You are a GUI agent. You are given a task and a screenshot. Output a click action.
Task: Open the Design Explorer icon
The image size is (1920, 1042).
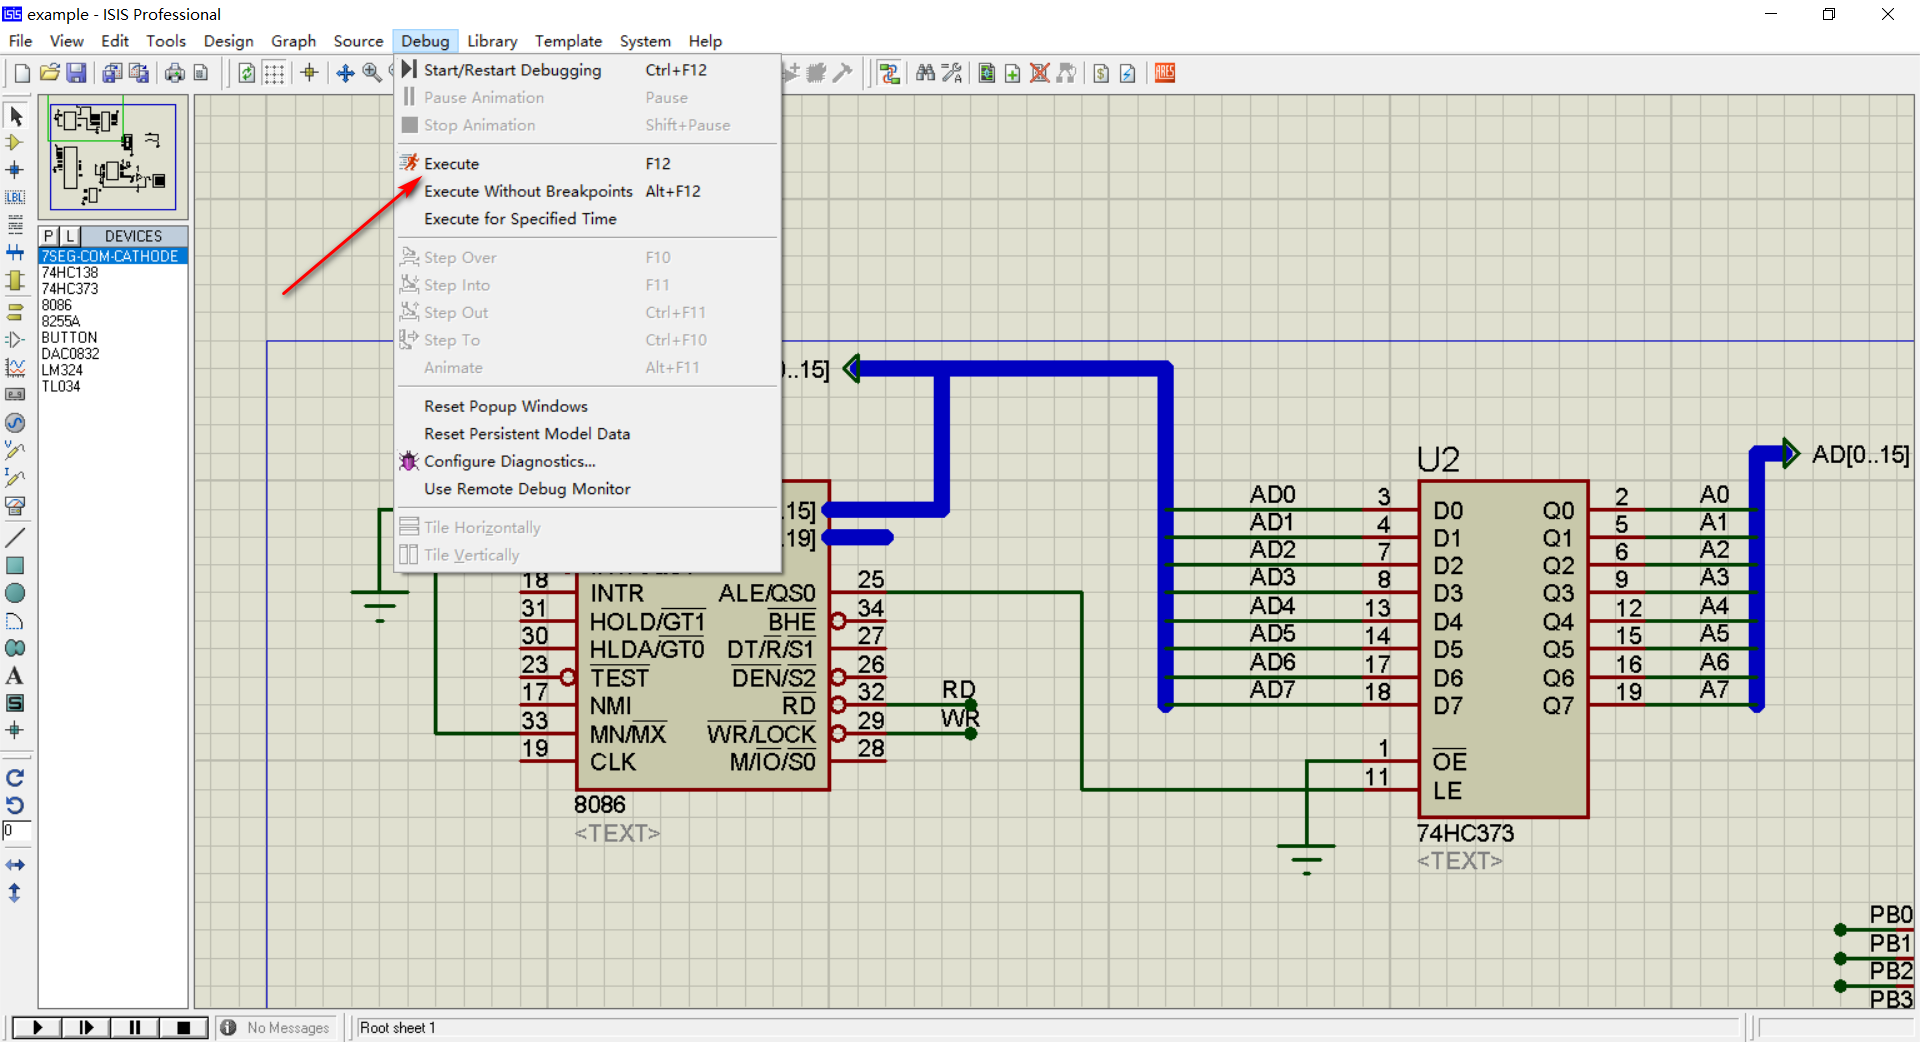pyautogui.click(x=987, y=73)
